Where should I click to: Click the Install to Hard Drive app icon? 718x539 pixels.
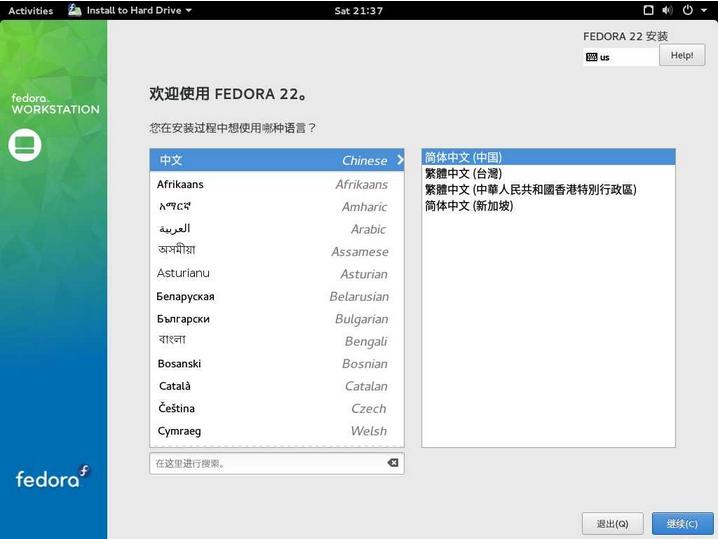click(x=75, y=10)
